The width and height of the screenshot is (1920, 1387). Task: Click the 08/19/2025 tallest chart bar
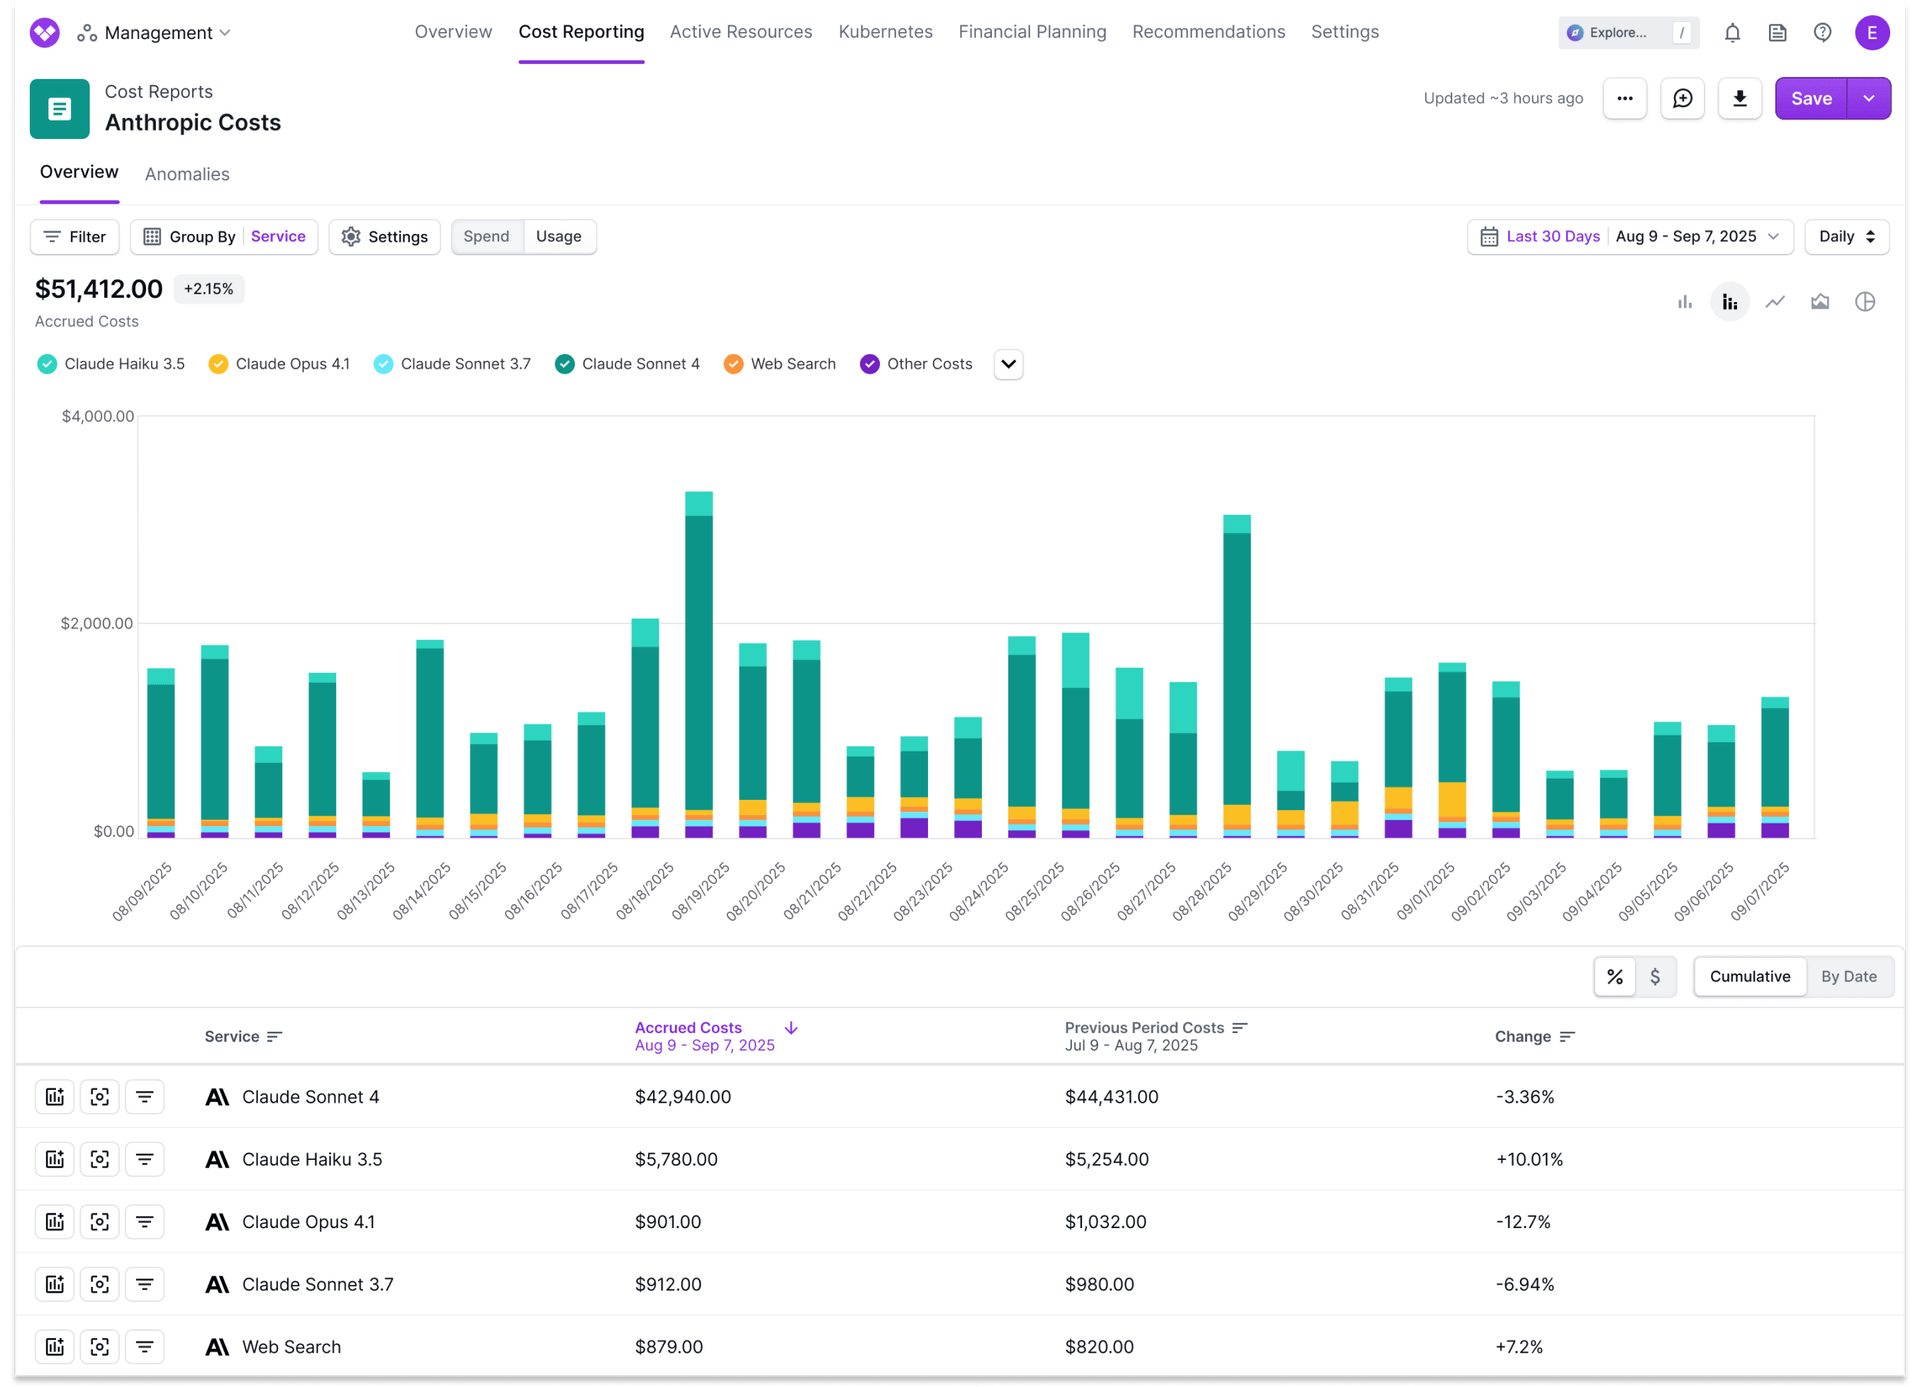[x=699, y=660]
